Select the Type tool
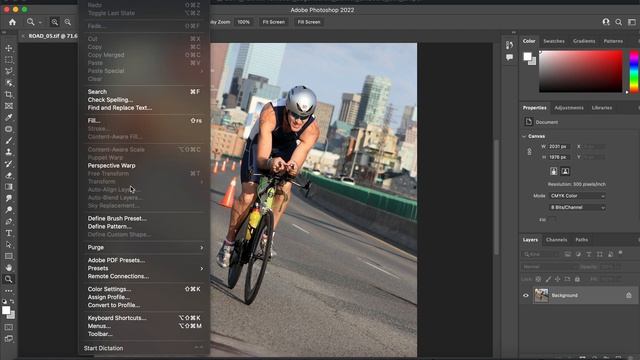Image resolution: width=640 pixels, height=360 pixels. [x=9, y=233]
